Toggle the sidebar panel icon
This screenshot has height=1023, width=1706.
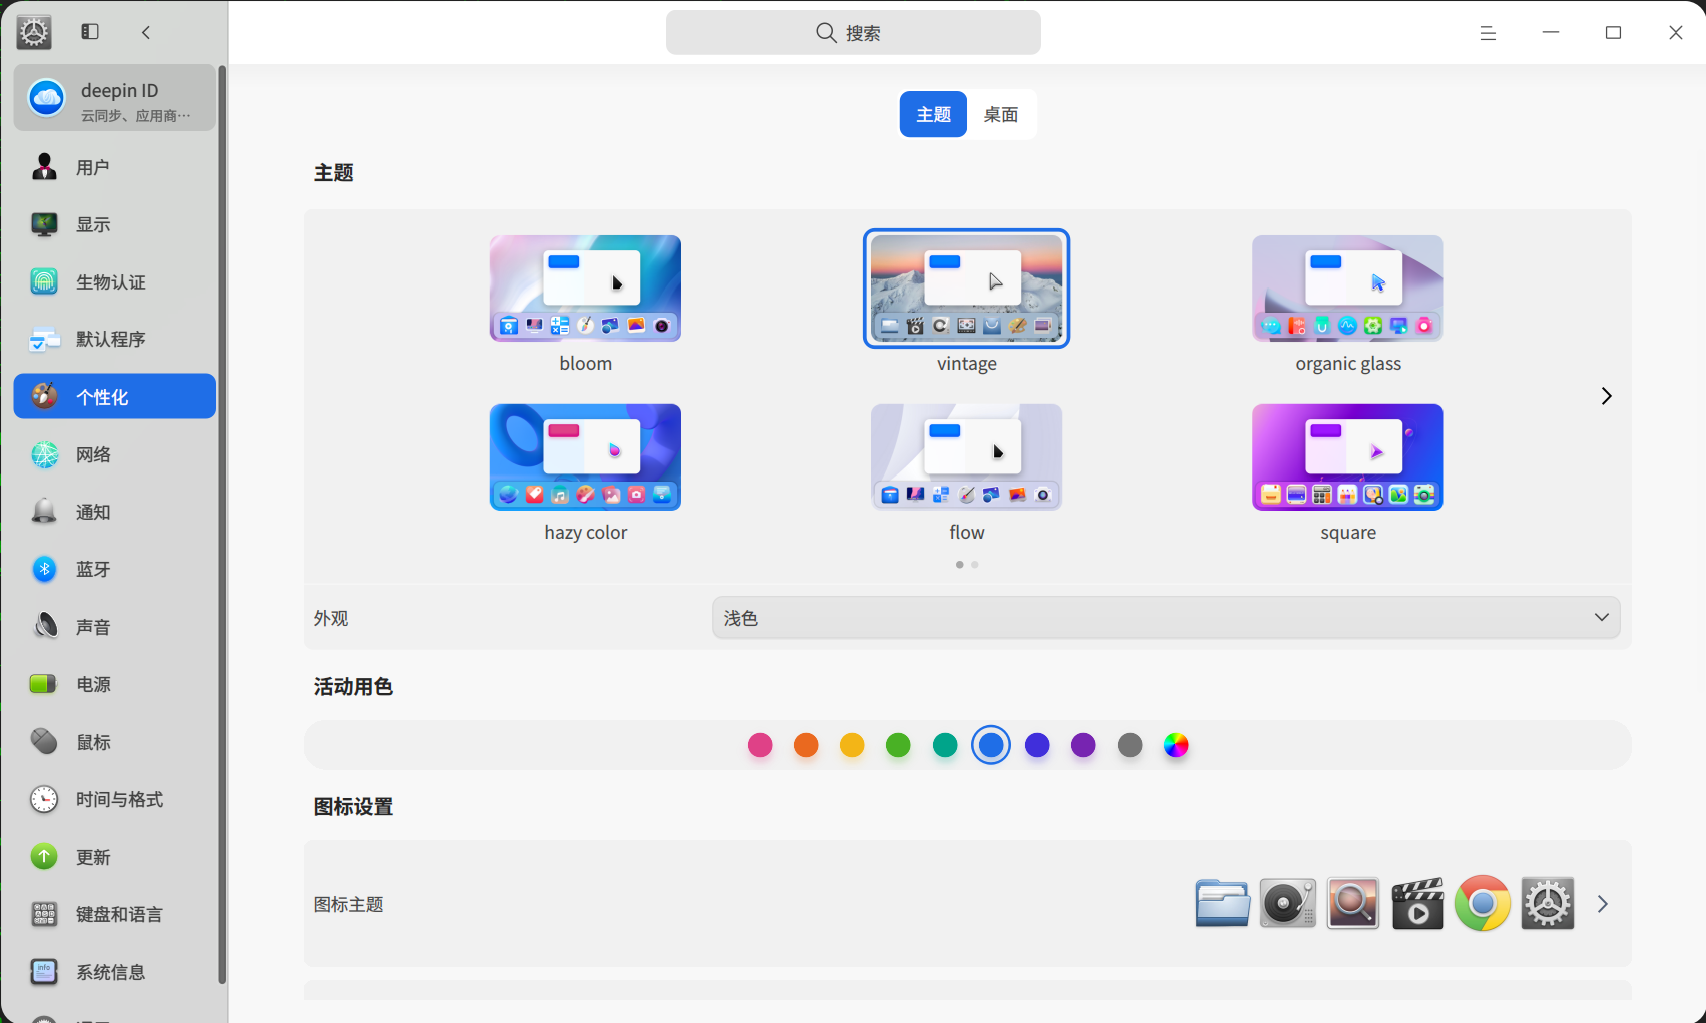pyautogui.click(x=90, y=32)
